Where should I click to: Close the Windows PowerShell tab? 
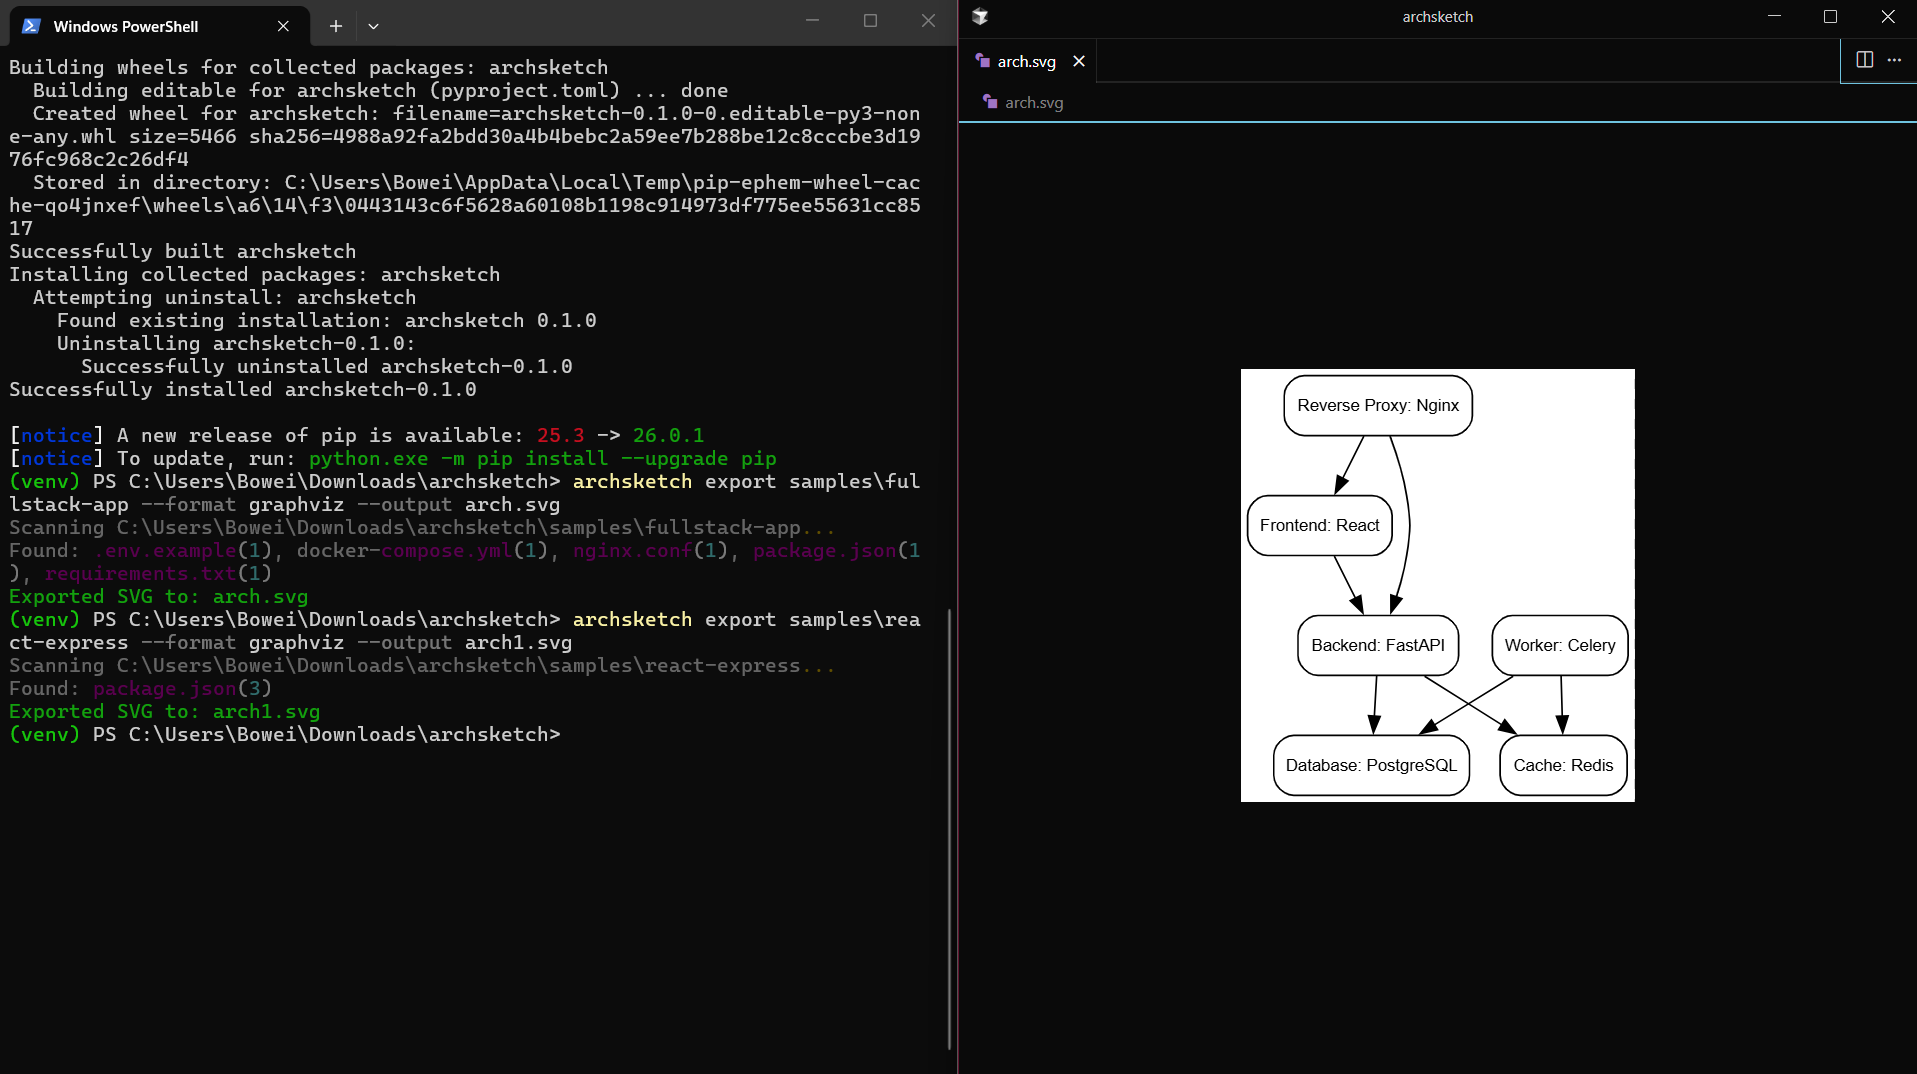pyautogui.click(x=283, y=26)
